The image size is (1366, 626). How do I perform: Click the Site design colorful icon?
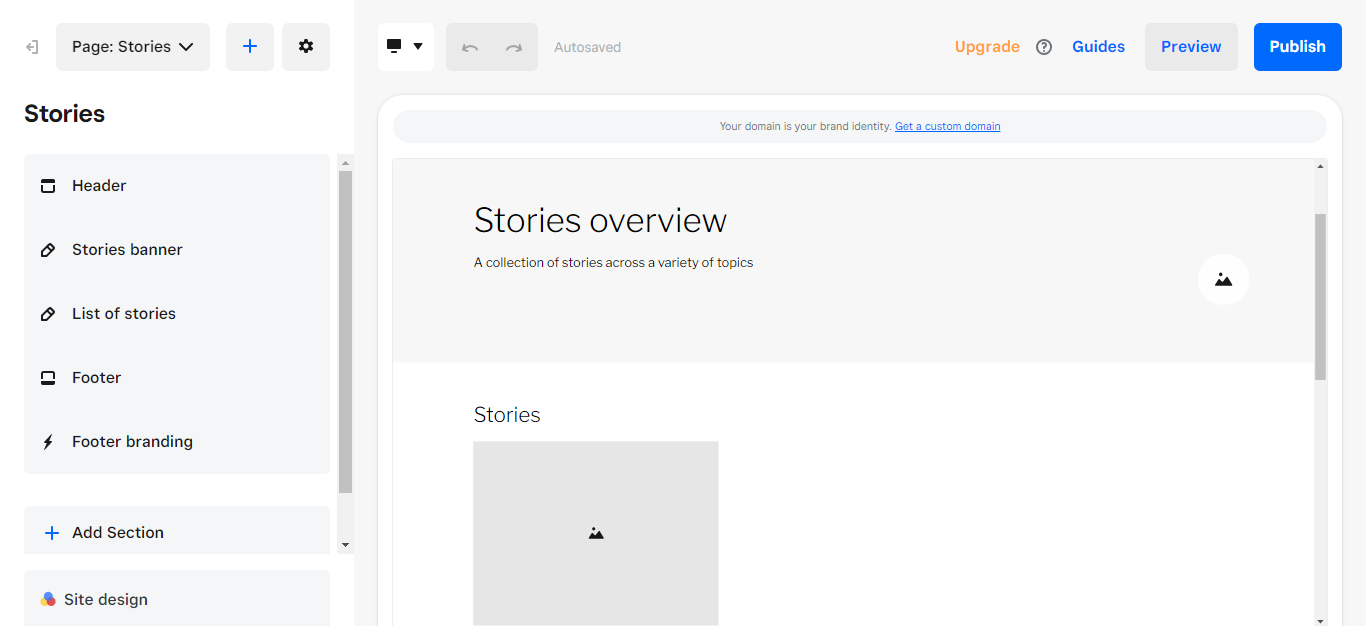[x=48, y=599]
